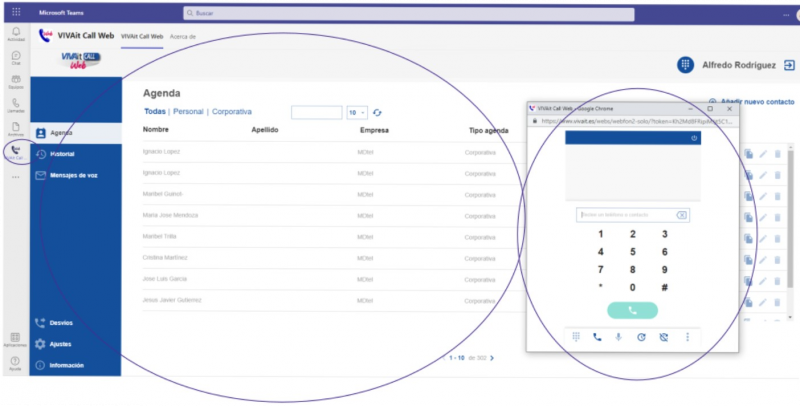The width and height of the screenshot is (800, 406).
Task: Click the Tipo agenda column header
Action: tap(488, 131)
